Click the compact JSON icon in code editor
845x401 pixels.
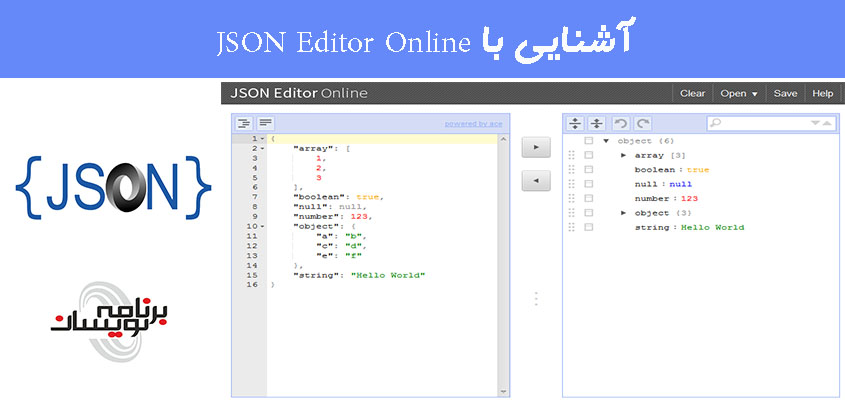[266, 123]
